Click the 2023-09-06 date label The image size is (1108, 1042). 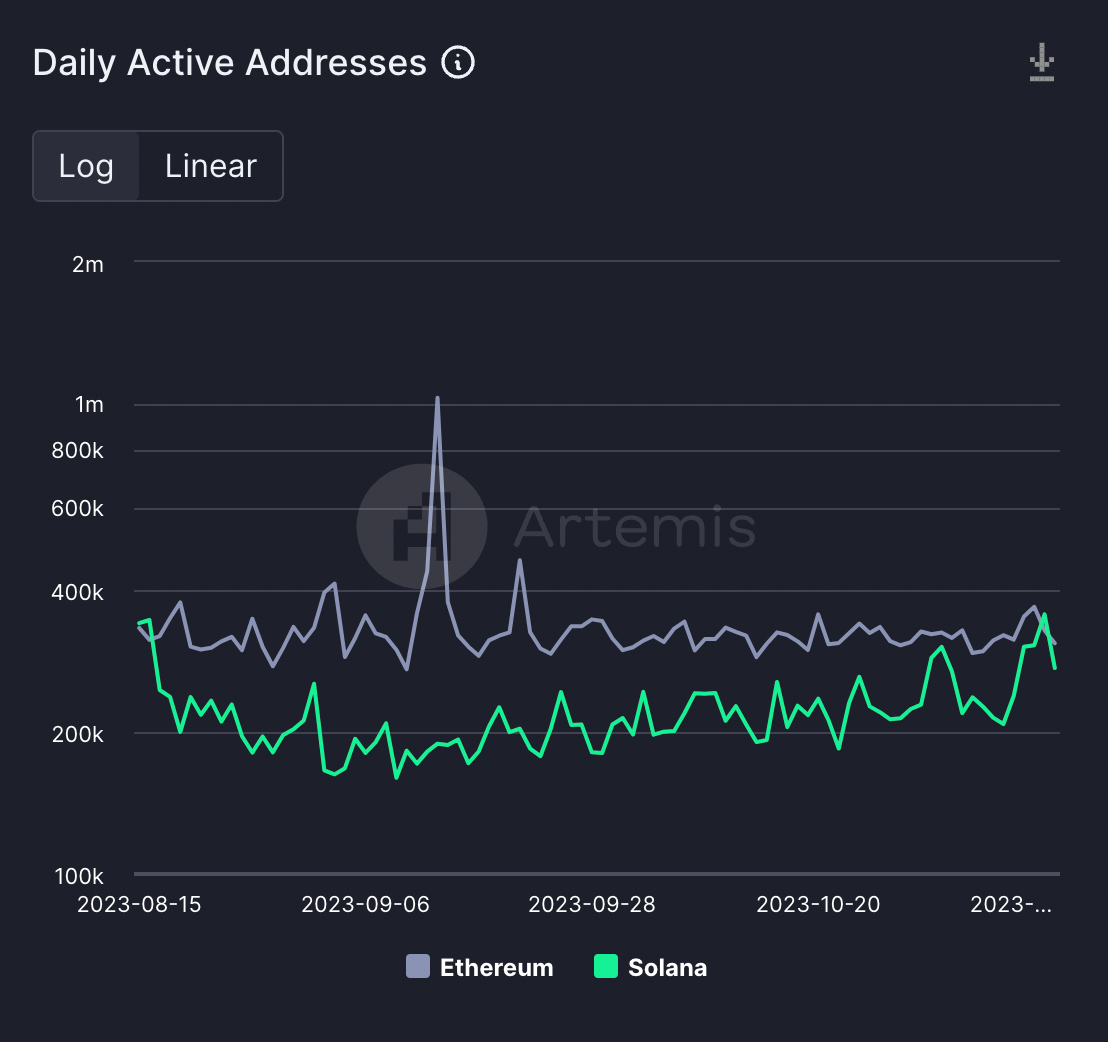[x=365, y=904]
